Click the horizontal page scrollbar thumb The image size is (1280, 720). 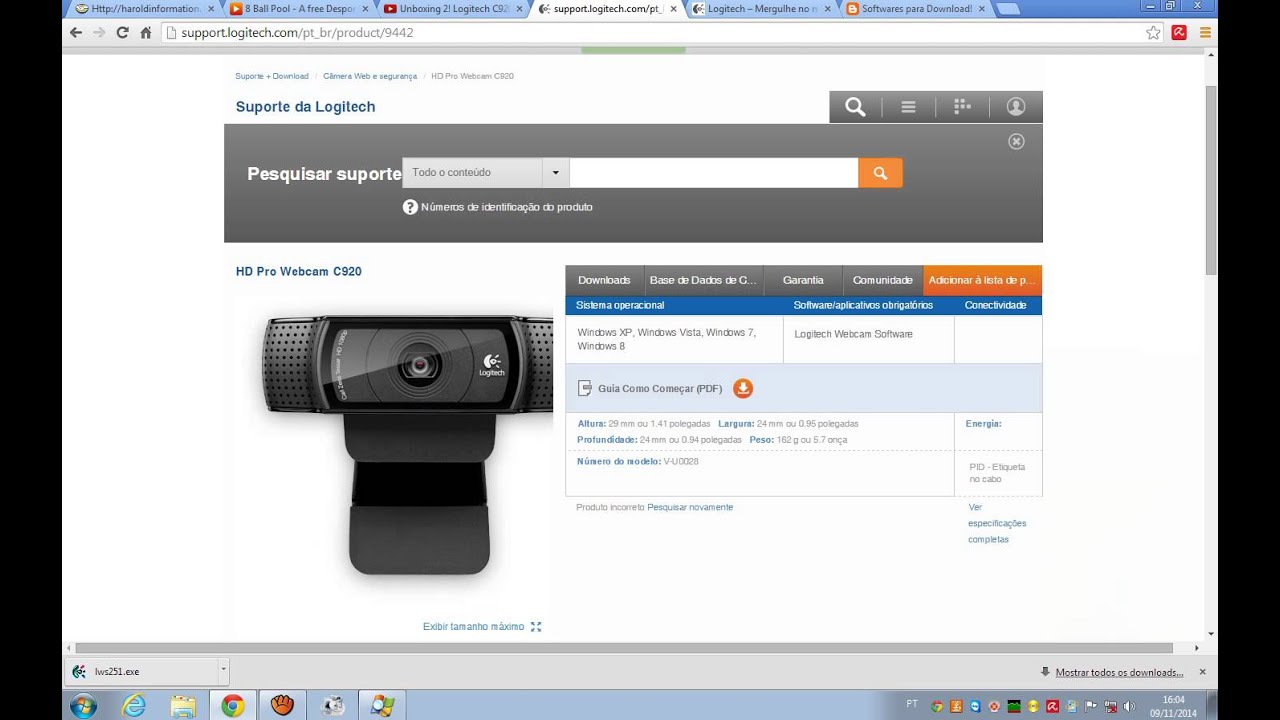click(x=623, y=648)
